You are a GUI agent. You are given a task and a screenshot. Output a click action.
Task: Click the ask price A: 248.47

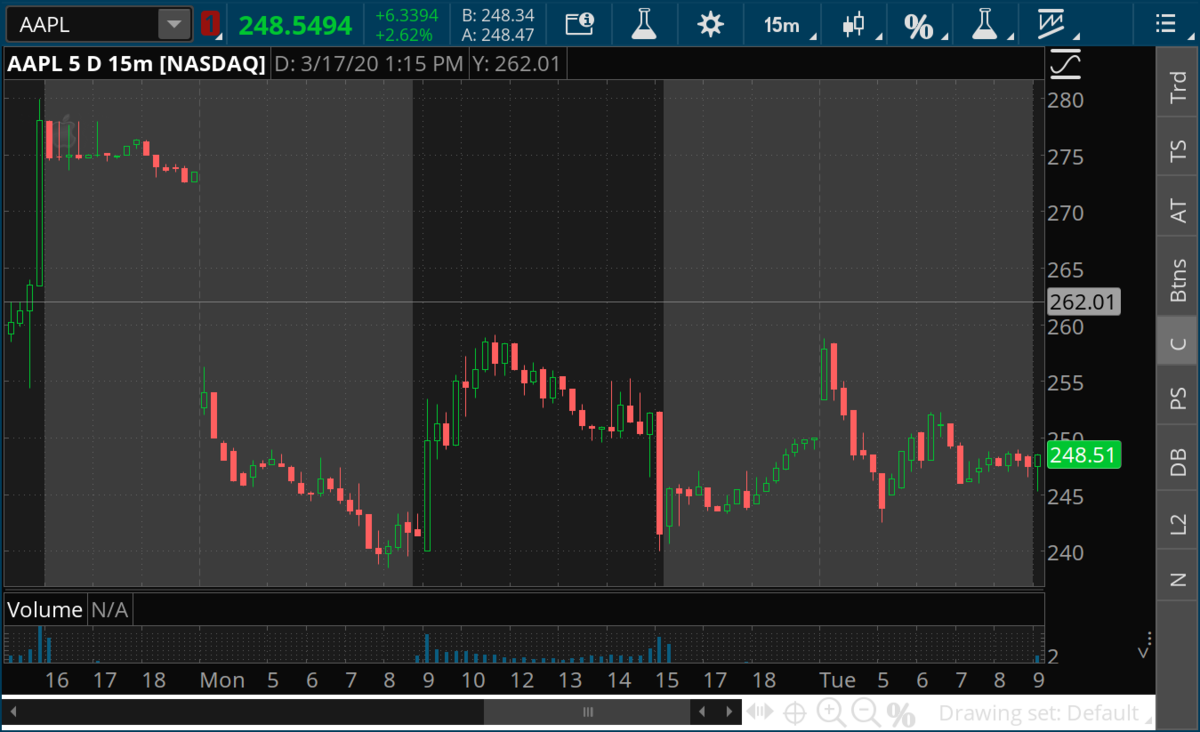(499, 35)
